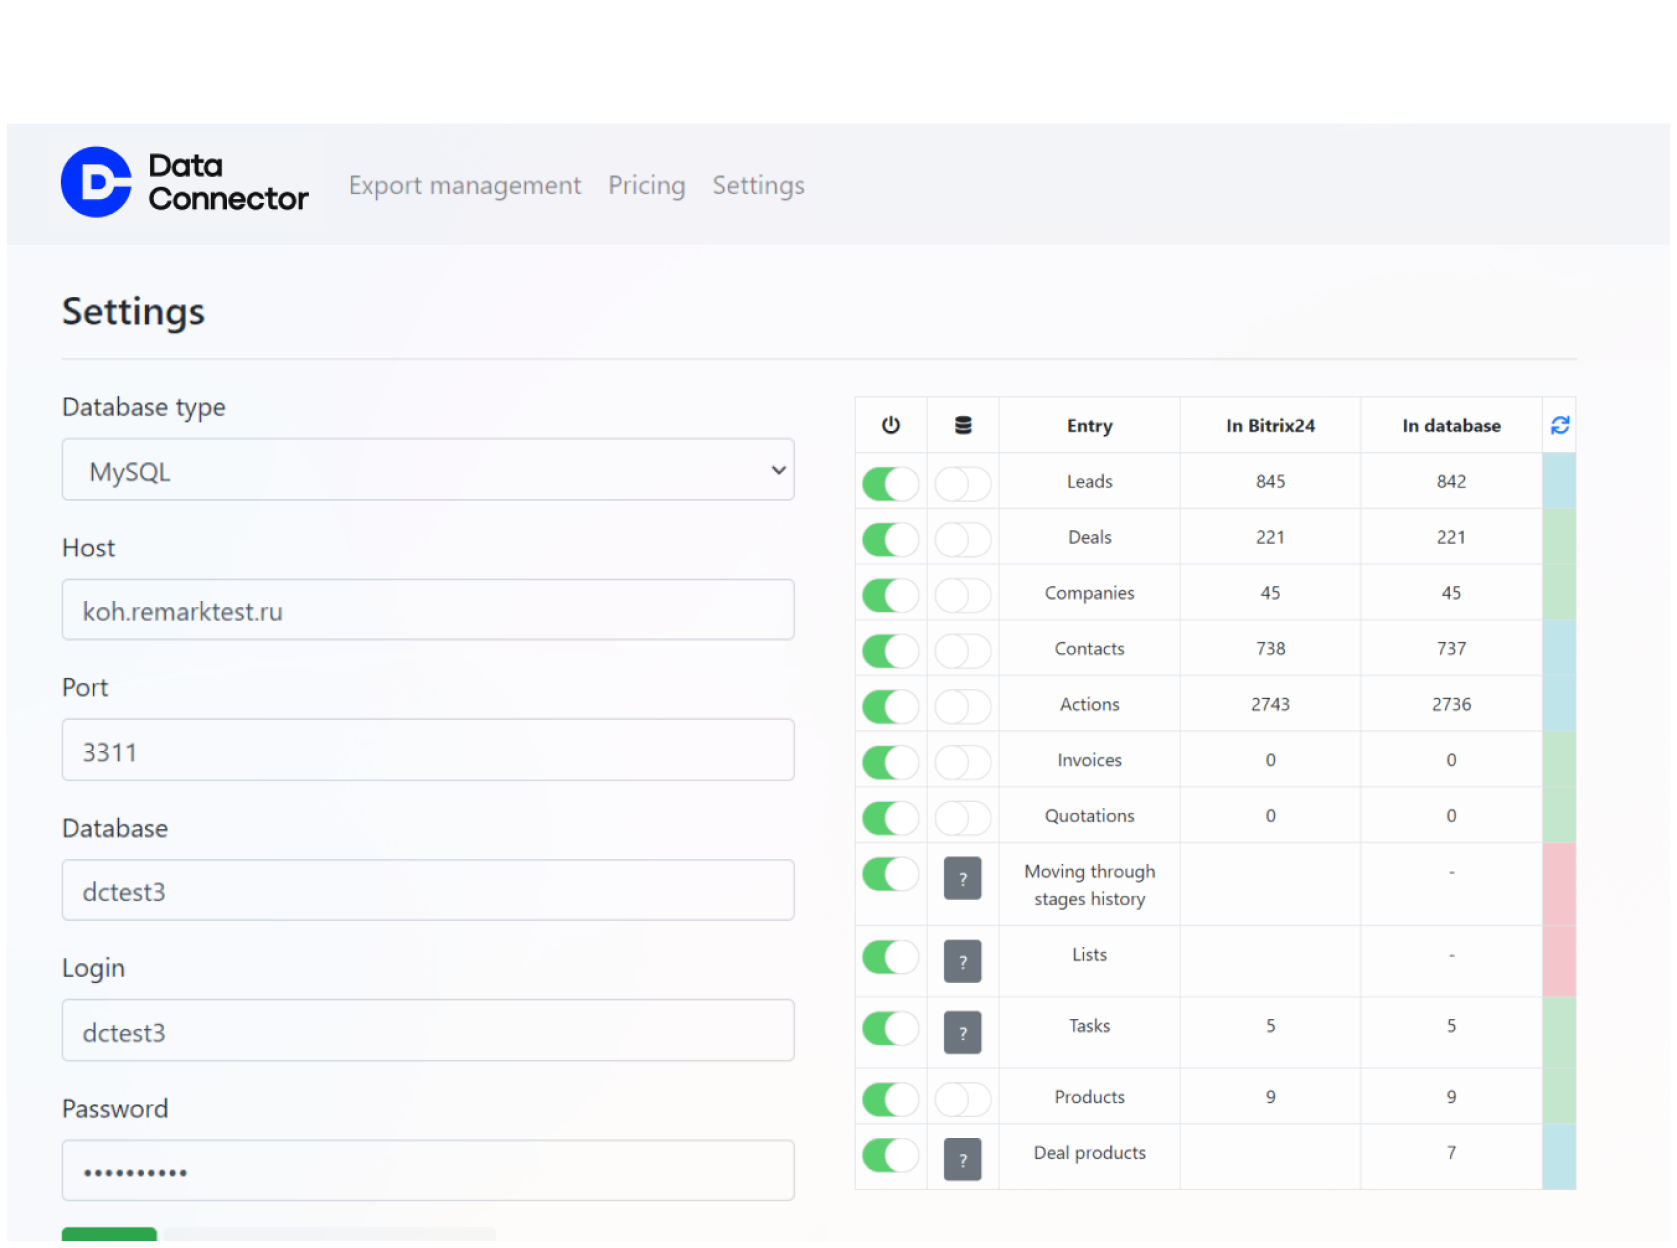This screenshot has width=1677, height=1248.
Task: Refresh the entry counts table
Action: click(1559, 425)
